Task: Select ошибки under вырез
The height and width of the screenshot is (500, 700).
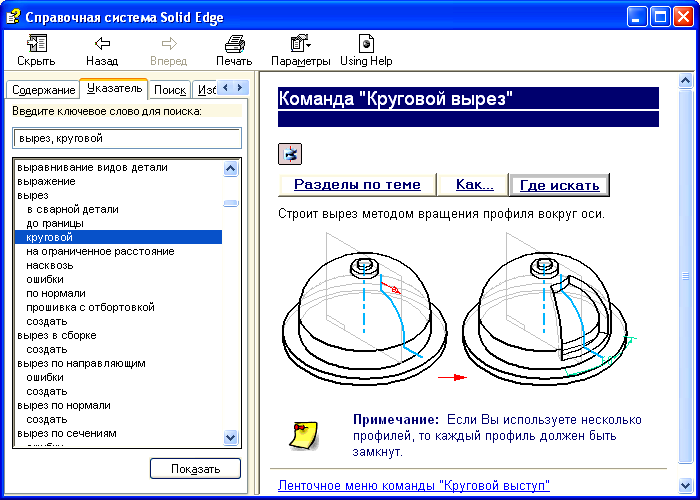Action: click(x=45, y=279)
